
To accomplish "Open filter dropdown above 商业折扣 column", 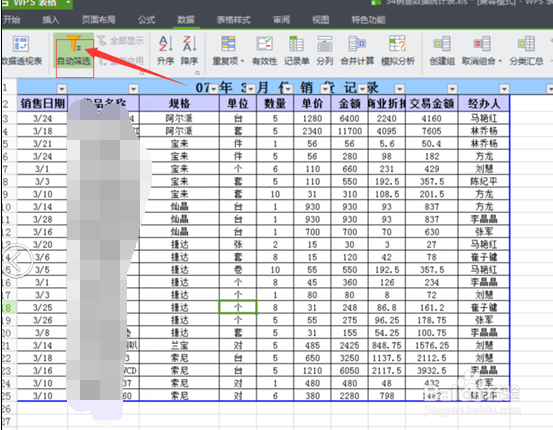I will [x=399, y=89].
